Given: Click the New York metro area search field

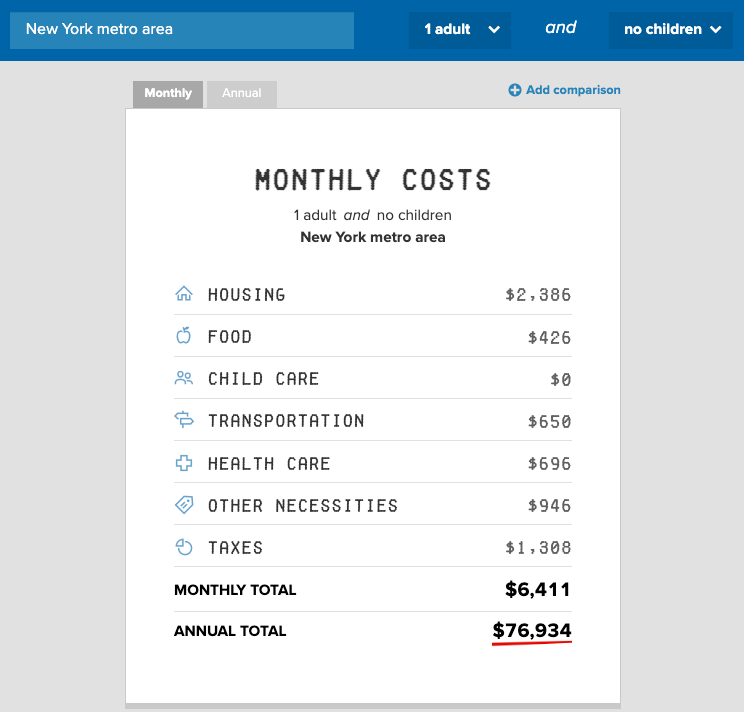Looking at the screenshot, I should click(x=182, y=30).
